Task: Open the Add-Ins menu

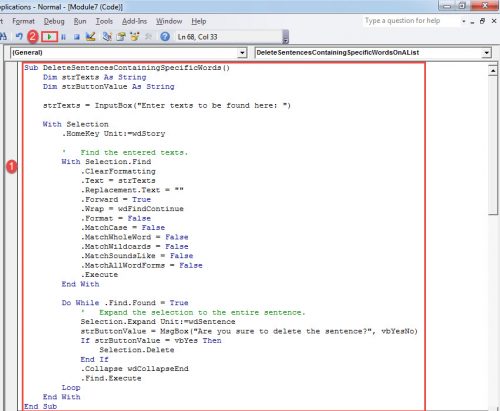Action: [134, 21]
